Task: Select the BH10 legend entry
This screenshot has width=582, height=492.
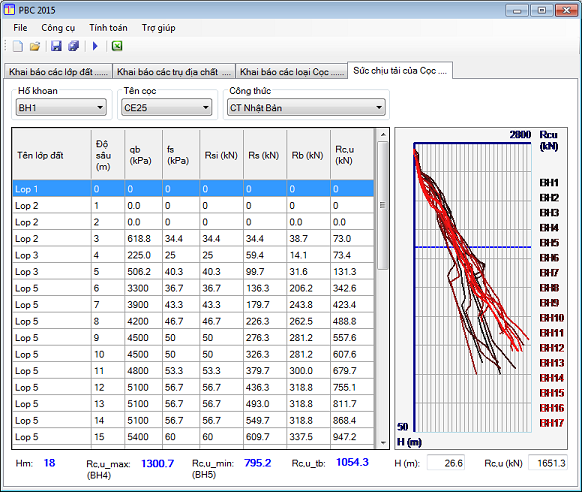Action: [552, 318]
